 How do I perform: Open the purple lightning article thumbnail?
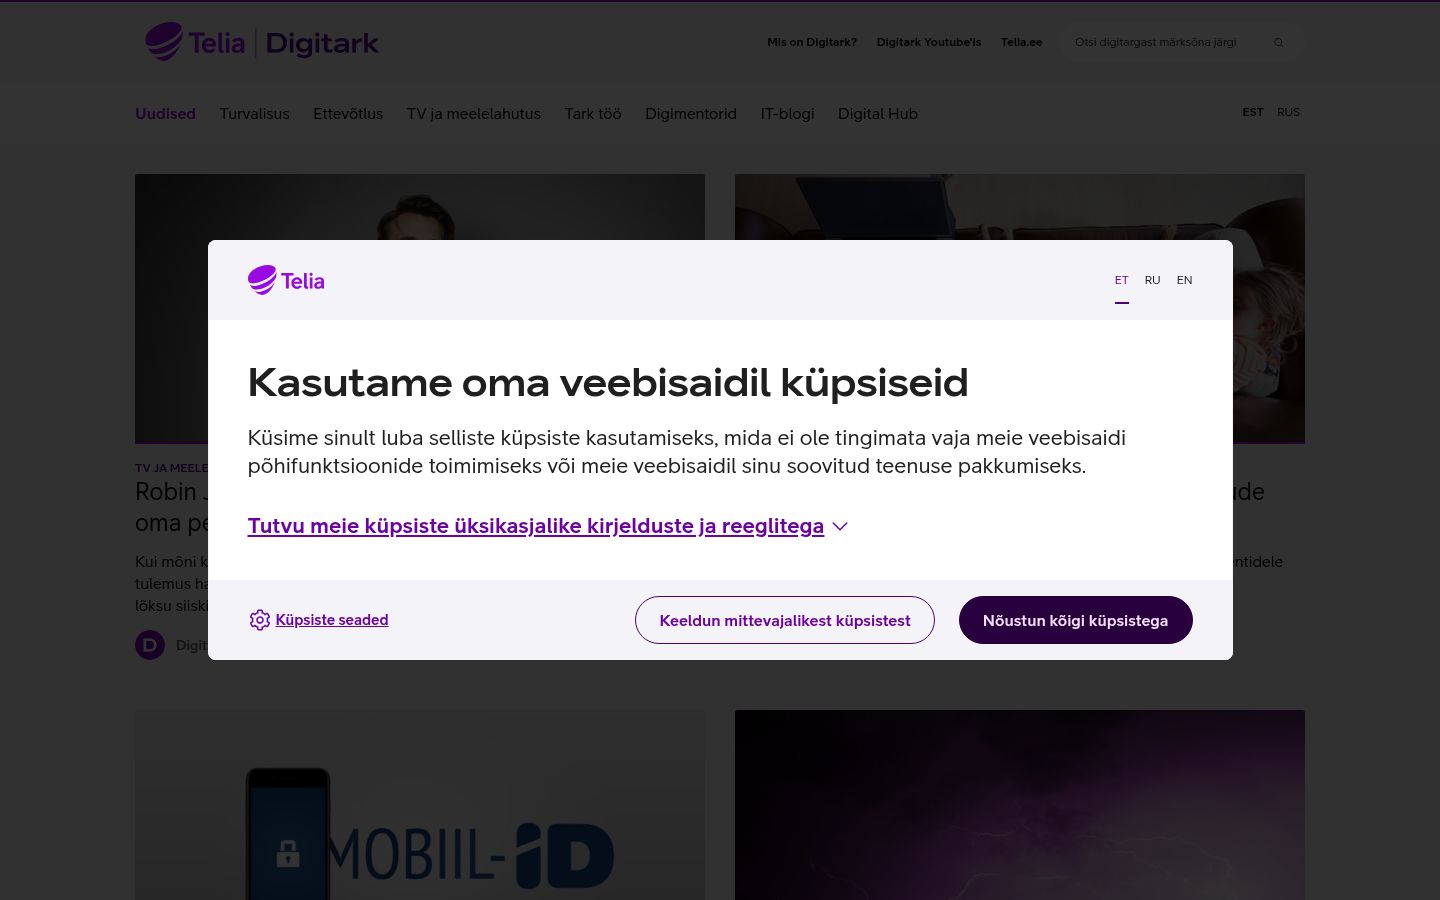[x=1020, y=805]
